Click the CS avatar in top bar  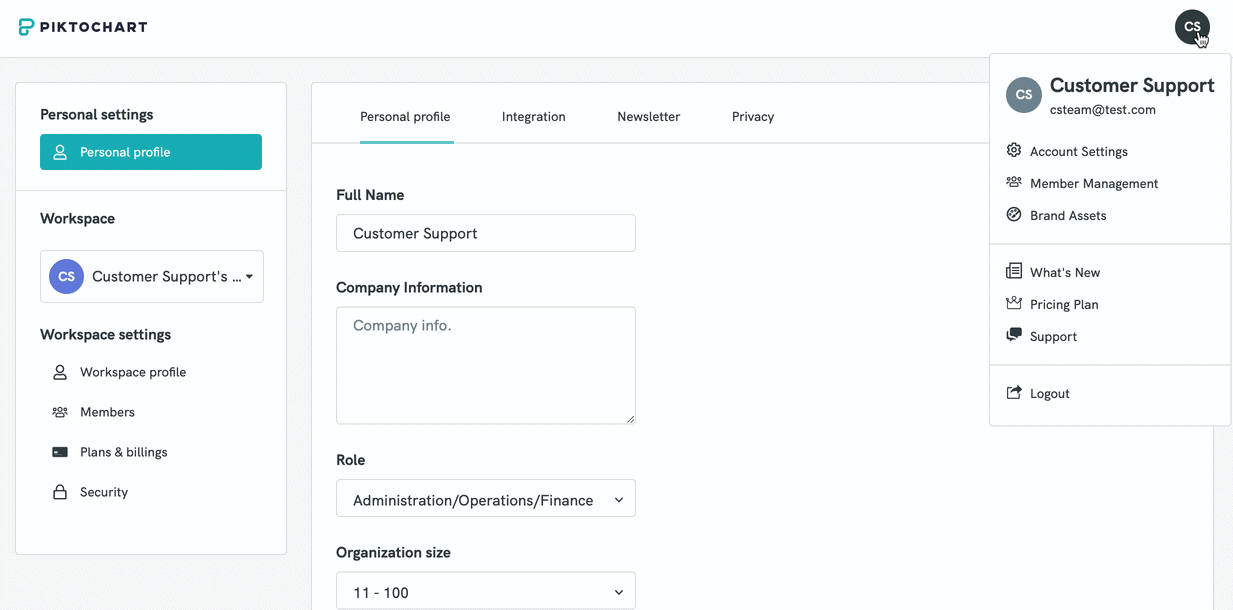tap(1191, 27)
